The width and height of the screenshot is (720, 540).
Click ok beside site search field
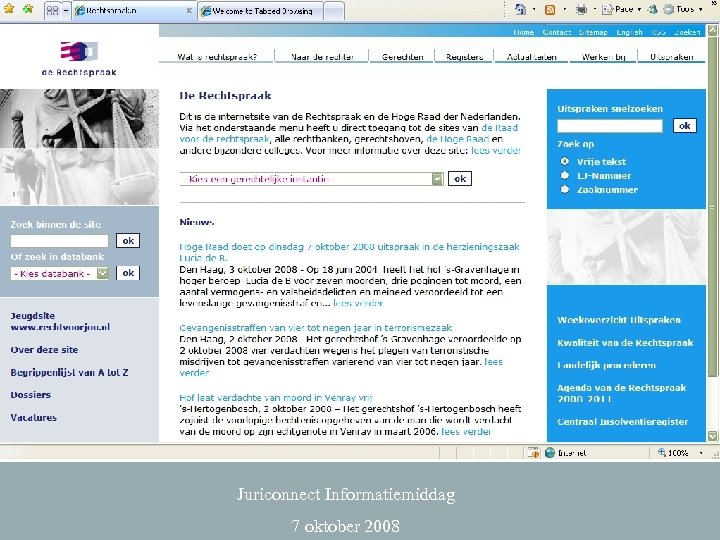tap(128, 241)
